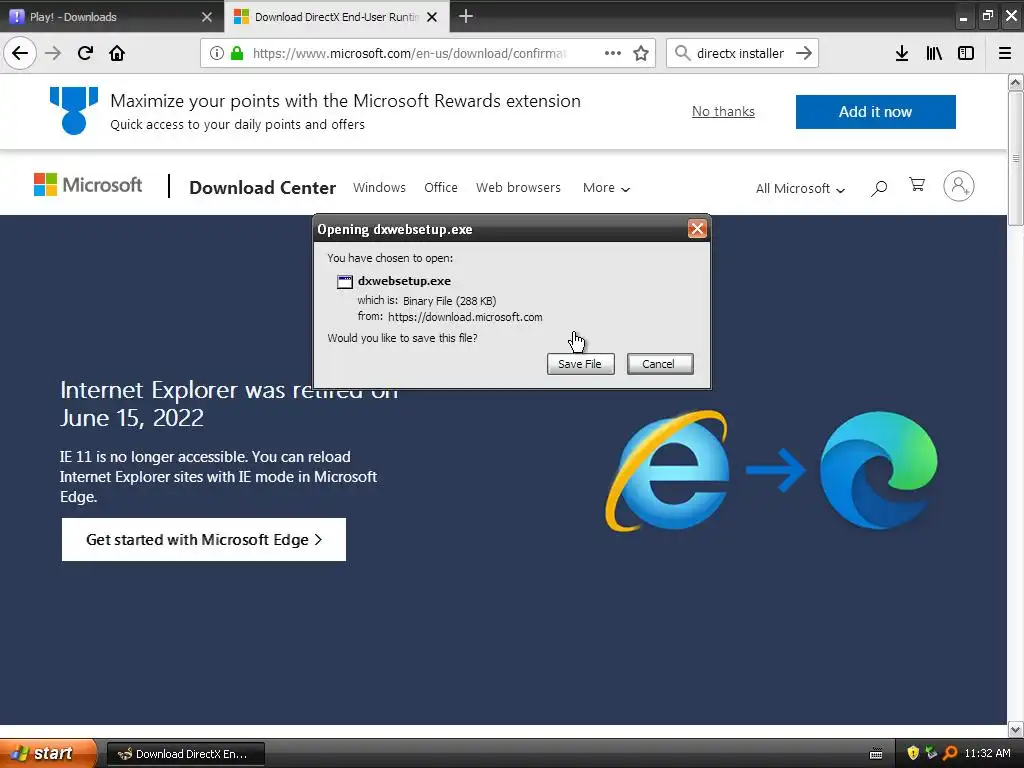Click the Download Center heading link

click(x=263, y=187)
